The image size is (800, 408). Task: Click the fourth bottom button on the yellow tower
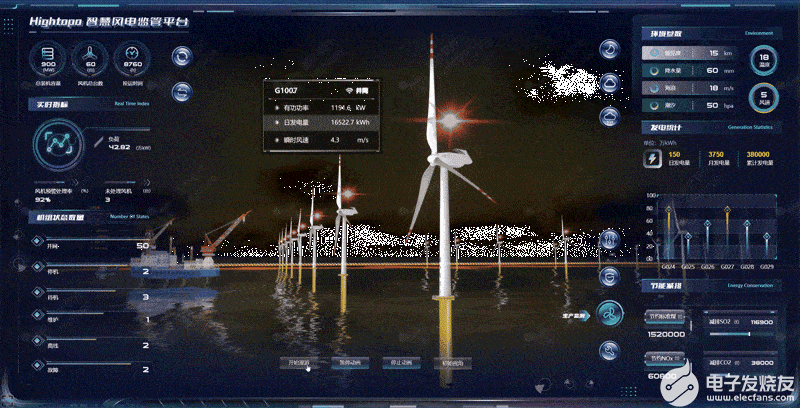click(x=453, y=363)
